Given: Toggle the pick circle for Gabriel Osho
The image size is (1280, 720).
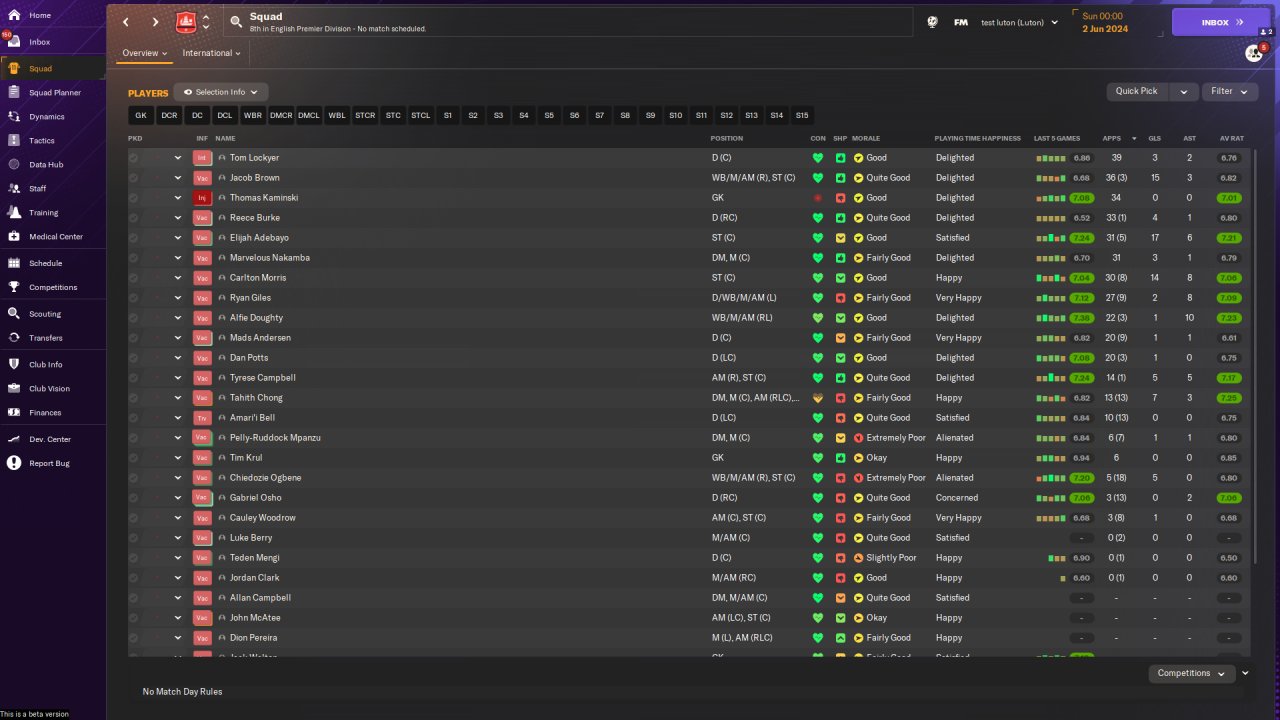Looking at the screenshot, I should pyautogui.click(x=134, y=498).
